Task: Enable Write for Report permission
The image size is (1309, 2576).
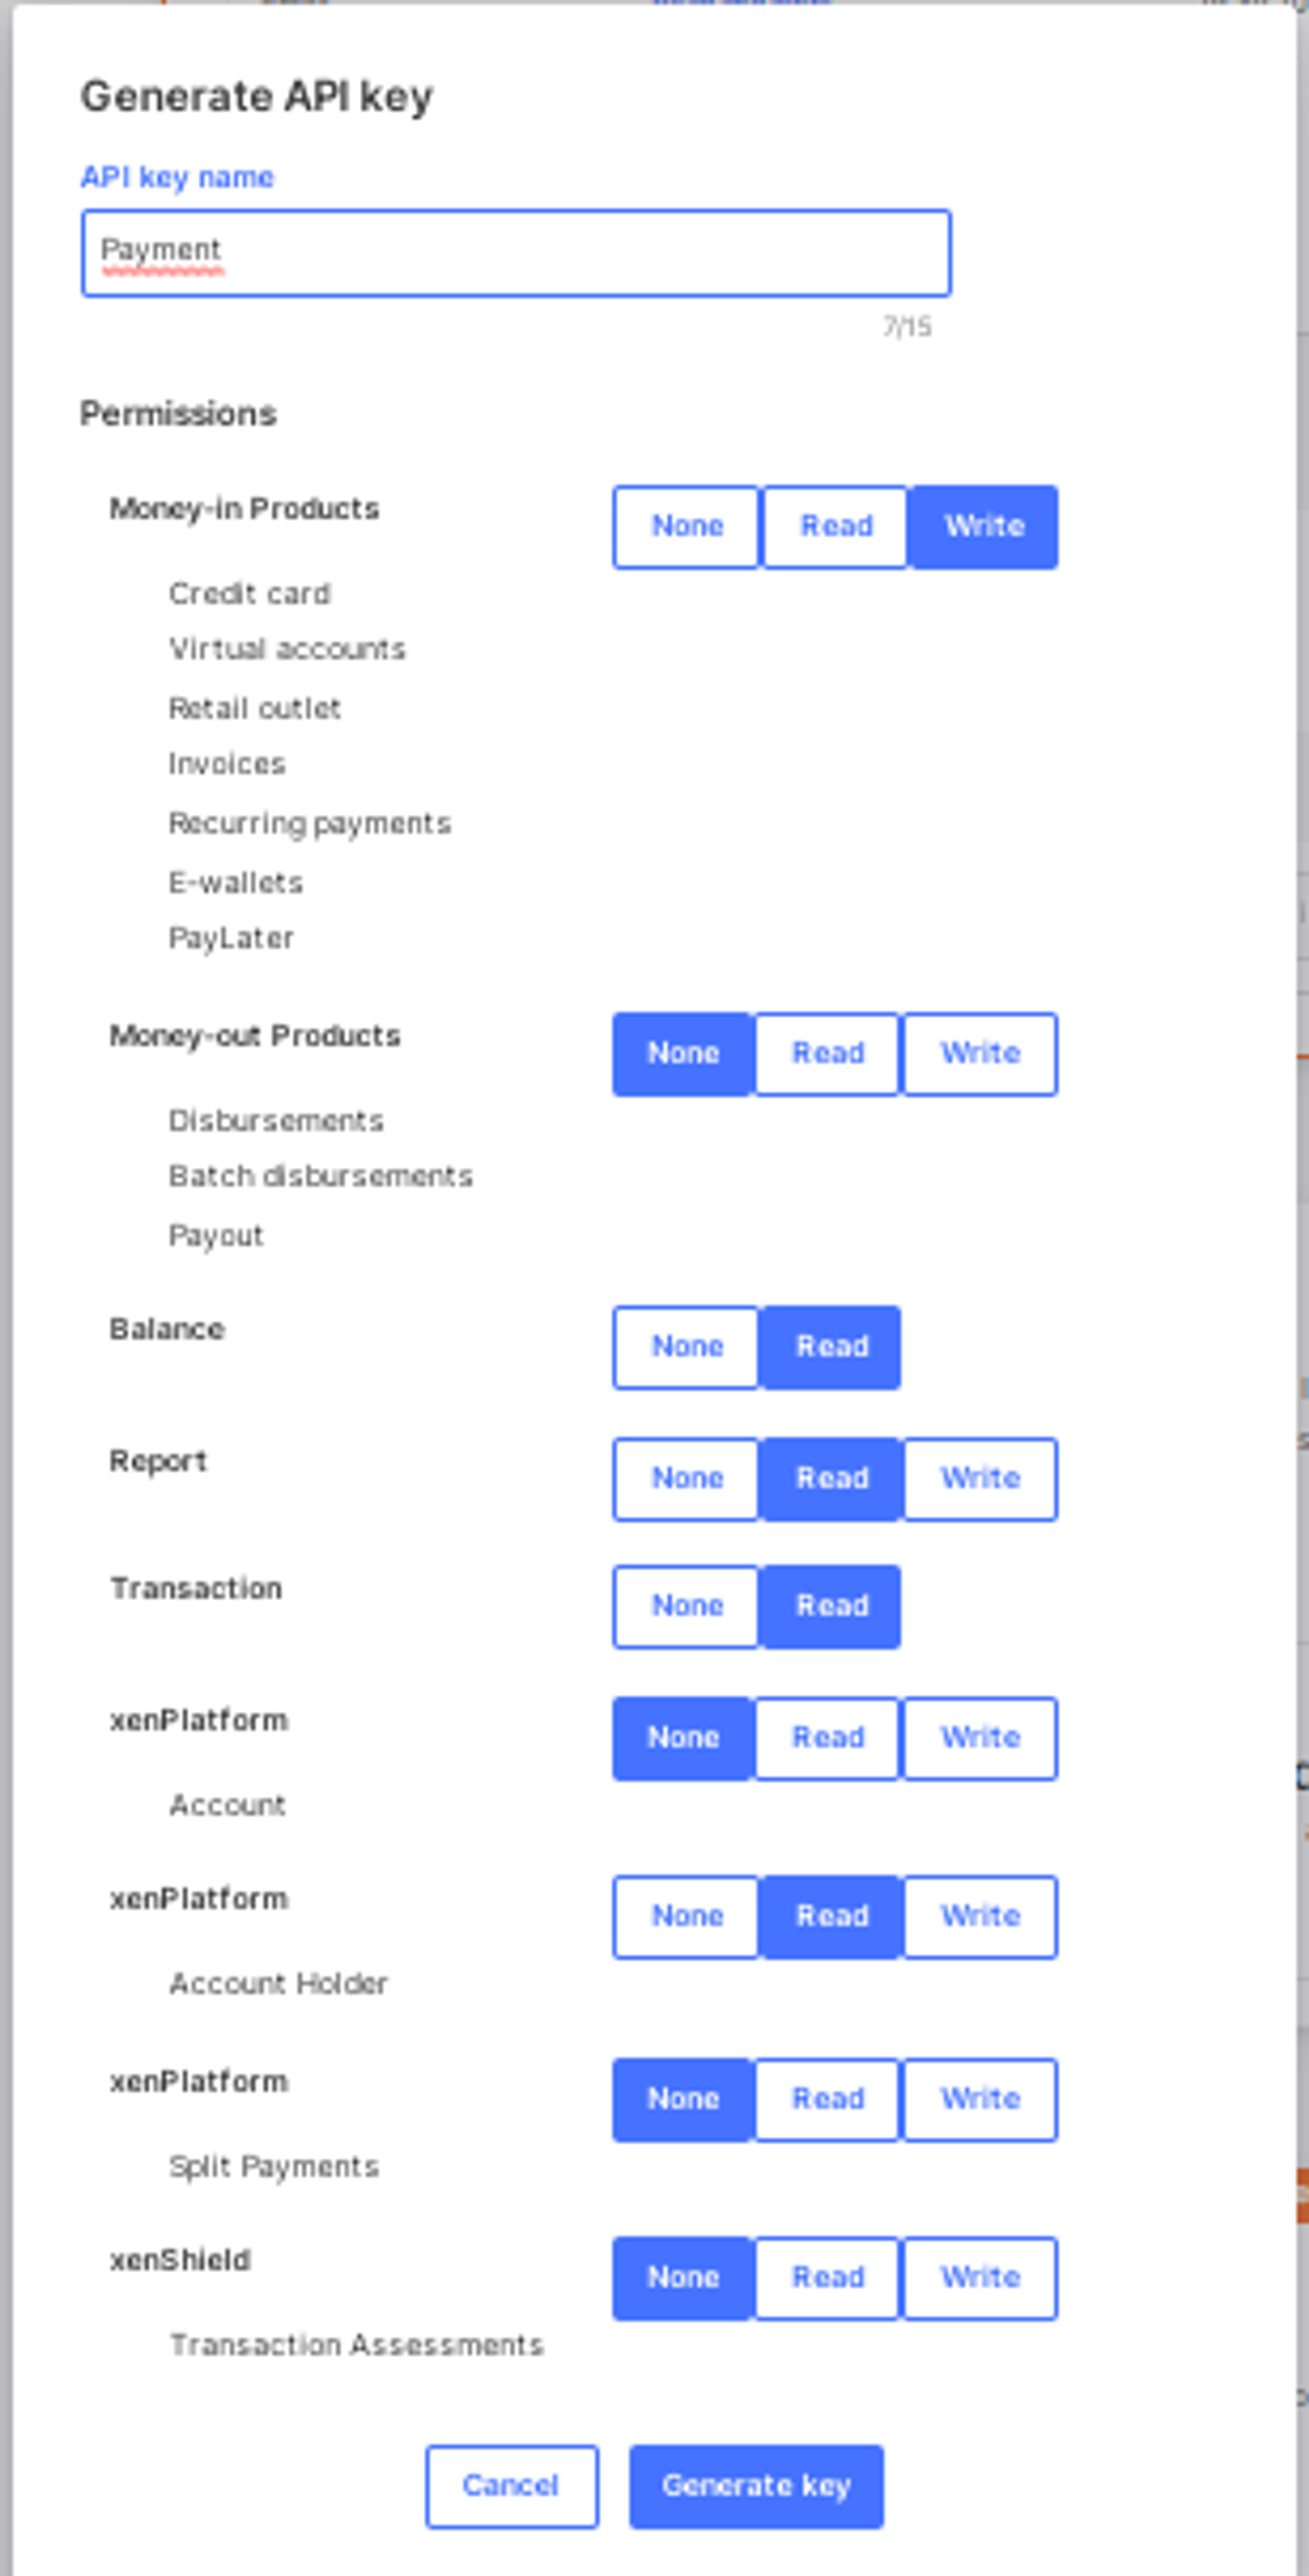Action: pos(979,1479)
